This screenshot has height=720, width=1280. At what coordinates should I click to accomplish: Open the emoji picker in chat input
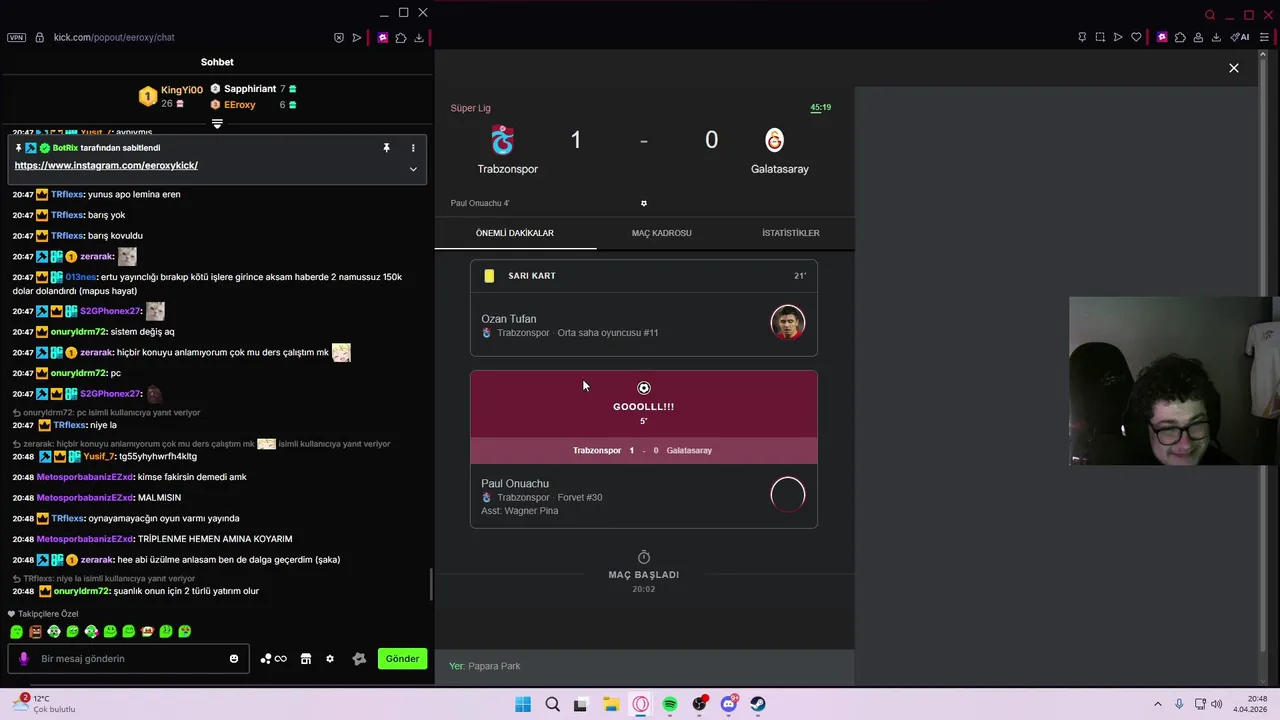(234, 659)
